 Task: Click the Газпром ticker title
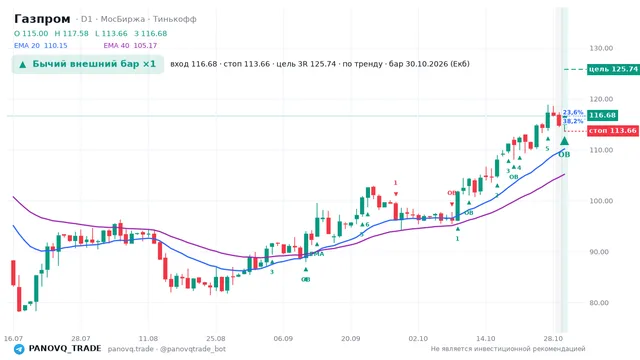pos(42,19)
